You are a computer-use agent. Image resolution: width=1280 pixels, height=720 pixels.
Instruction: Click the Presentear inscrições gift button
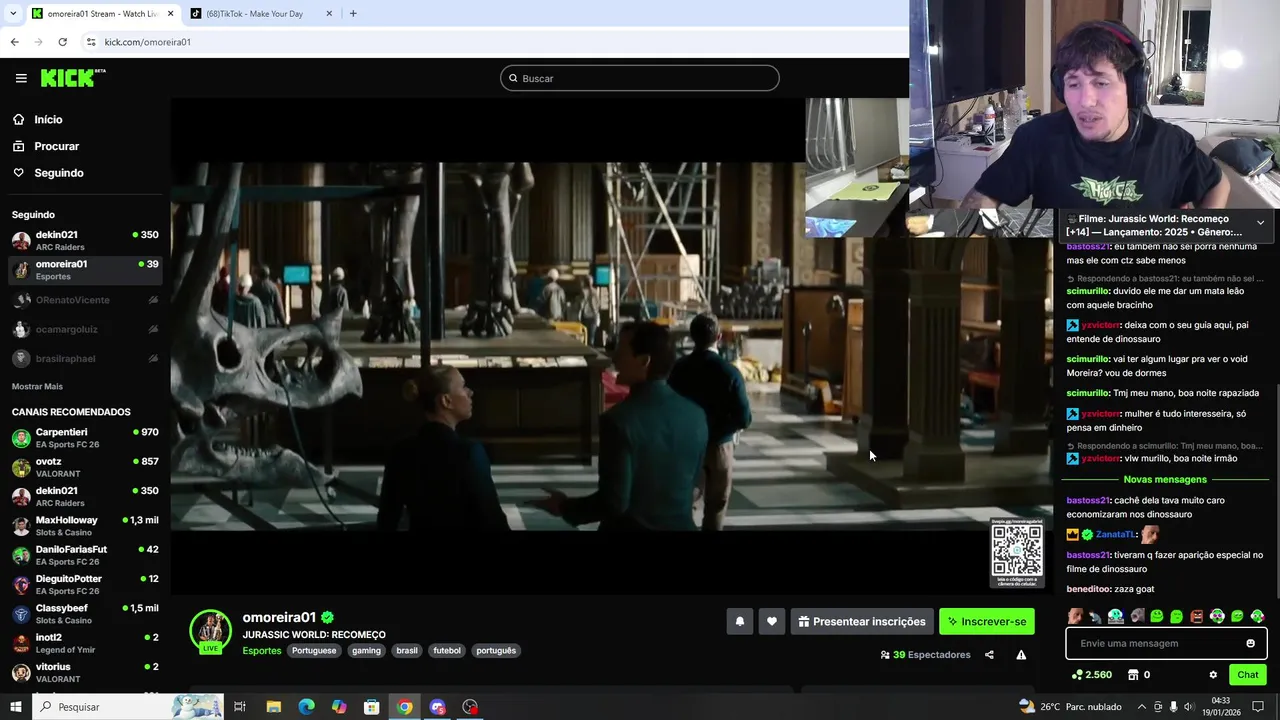point(862,621)
